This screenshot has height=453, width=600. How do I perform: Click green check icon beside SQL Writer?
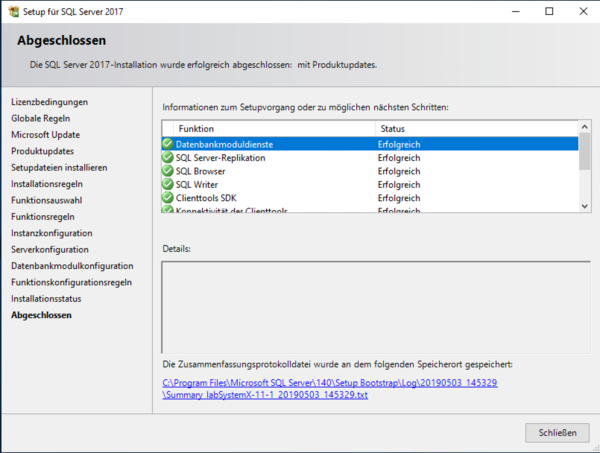coord(168,184)
